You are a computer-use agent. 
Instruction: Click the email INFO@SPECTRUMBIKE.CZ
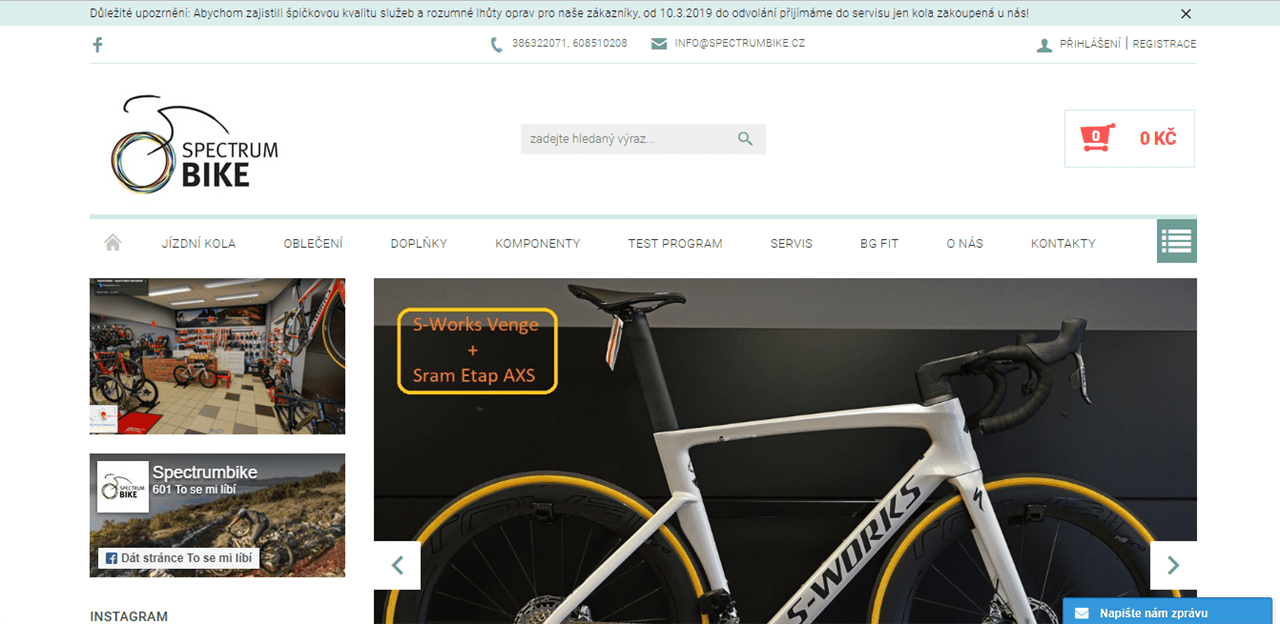point(740,44)
